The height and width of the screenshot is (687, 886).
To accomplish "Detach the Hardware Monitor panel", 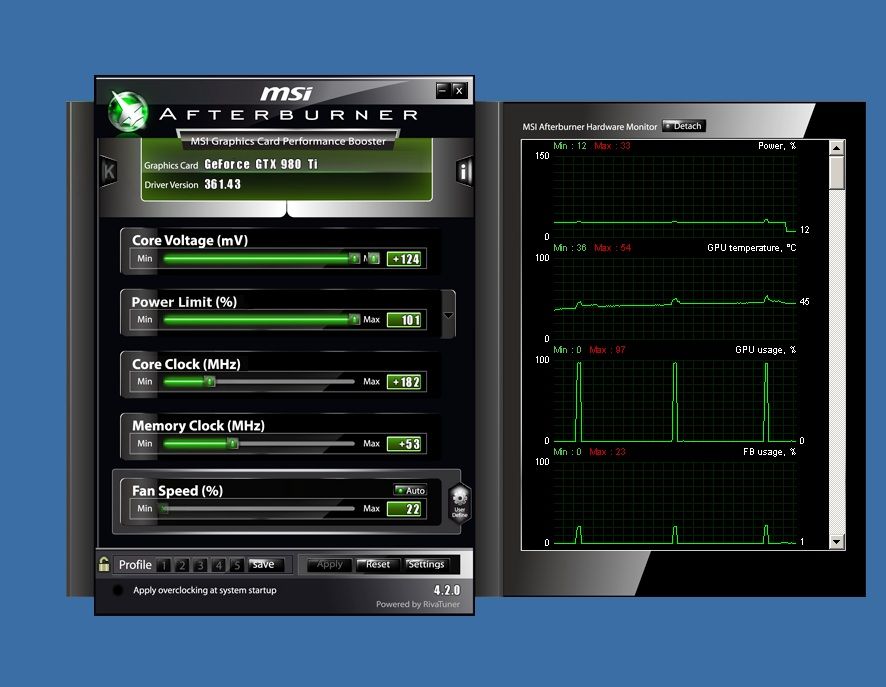I will point(684,126).
